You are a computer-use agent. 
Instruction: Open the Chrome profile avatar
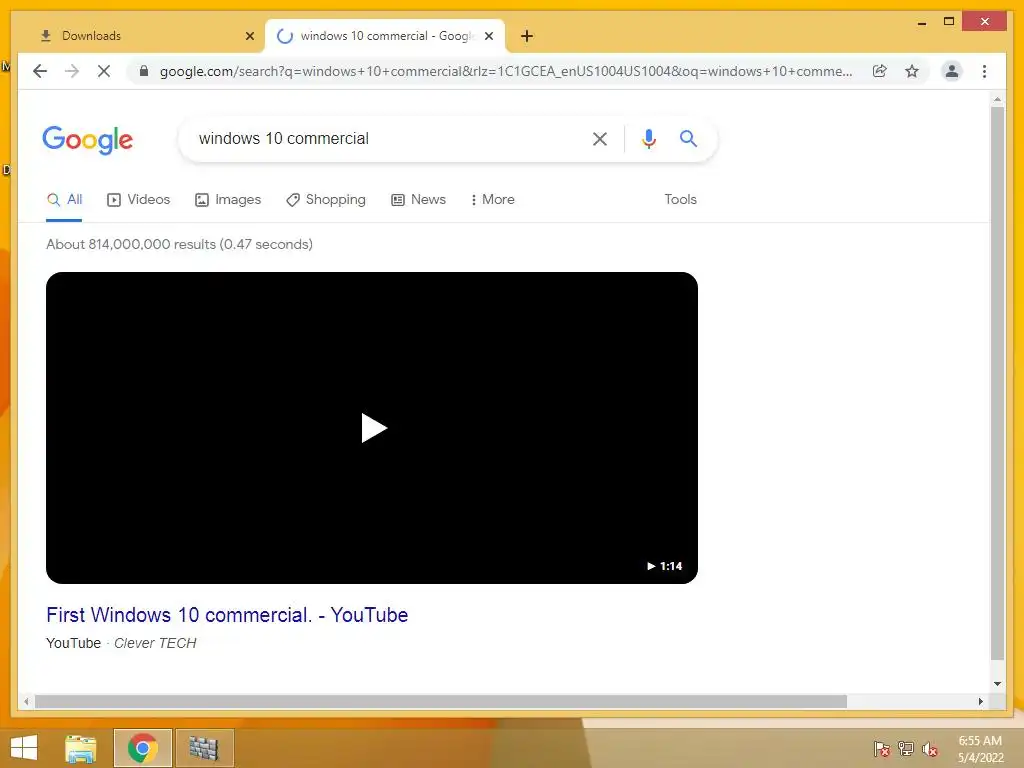pyautogui.click(x=952, y=71)
